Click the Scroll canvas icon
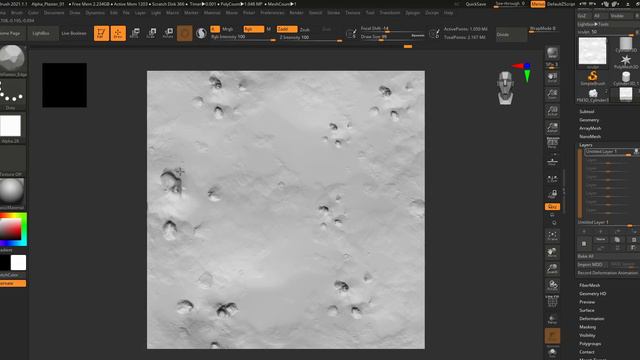This screenshot has height=360, width=640. point(552,78)
